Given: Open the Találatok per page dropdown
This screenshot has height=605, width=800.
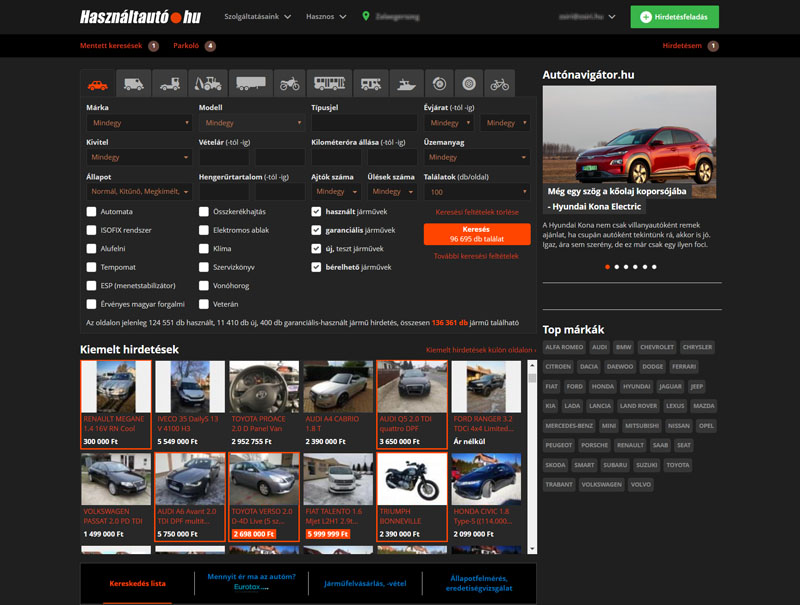Looking at the screenshot, I should click(477, 192).
